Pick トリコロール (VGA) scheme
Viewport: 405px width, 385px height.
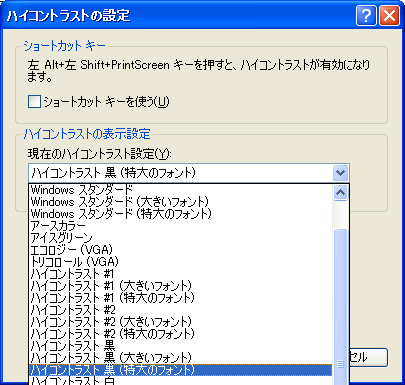pos(180,262)
